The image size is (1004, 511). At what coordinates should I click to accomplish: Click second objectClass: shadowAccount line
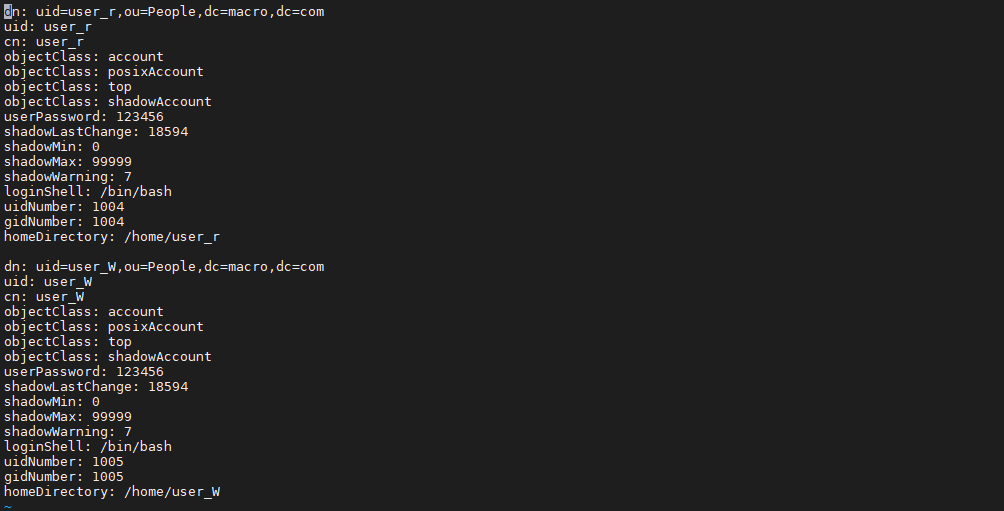coord(108,357)
